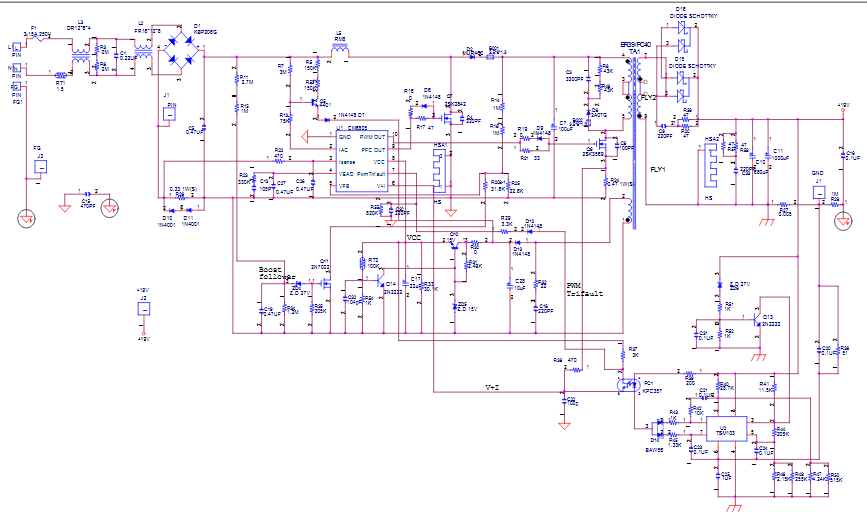Select the 'VCC' net label
Viewport: 867px width, 530px height.
(414, 237)
